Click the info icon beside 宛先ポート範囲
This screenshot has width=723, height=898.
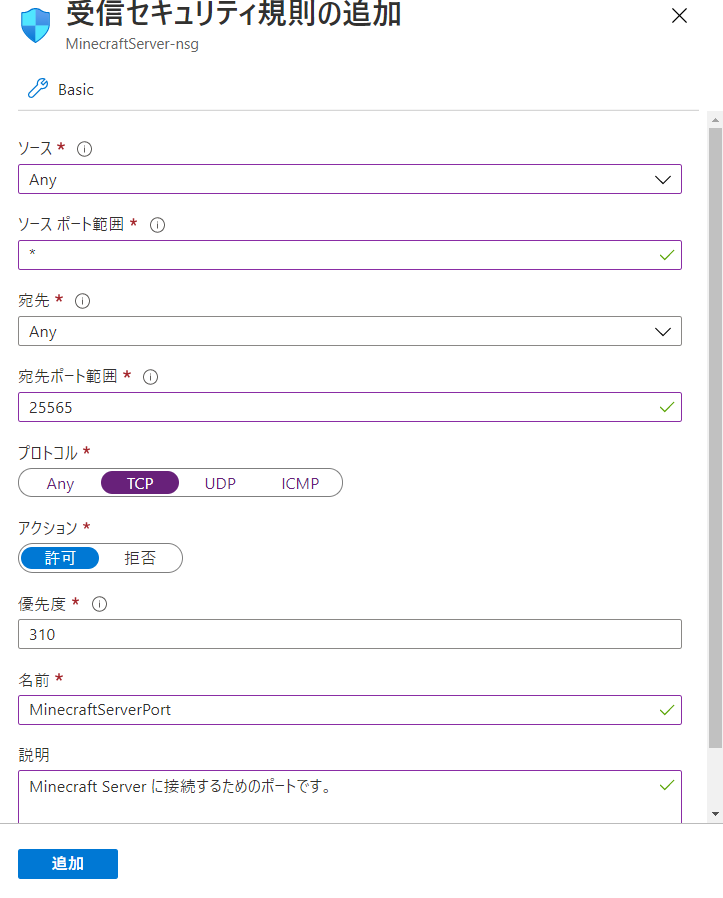pos(150,377)
